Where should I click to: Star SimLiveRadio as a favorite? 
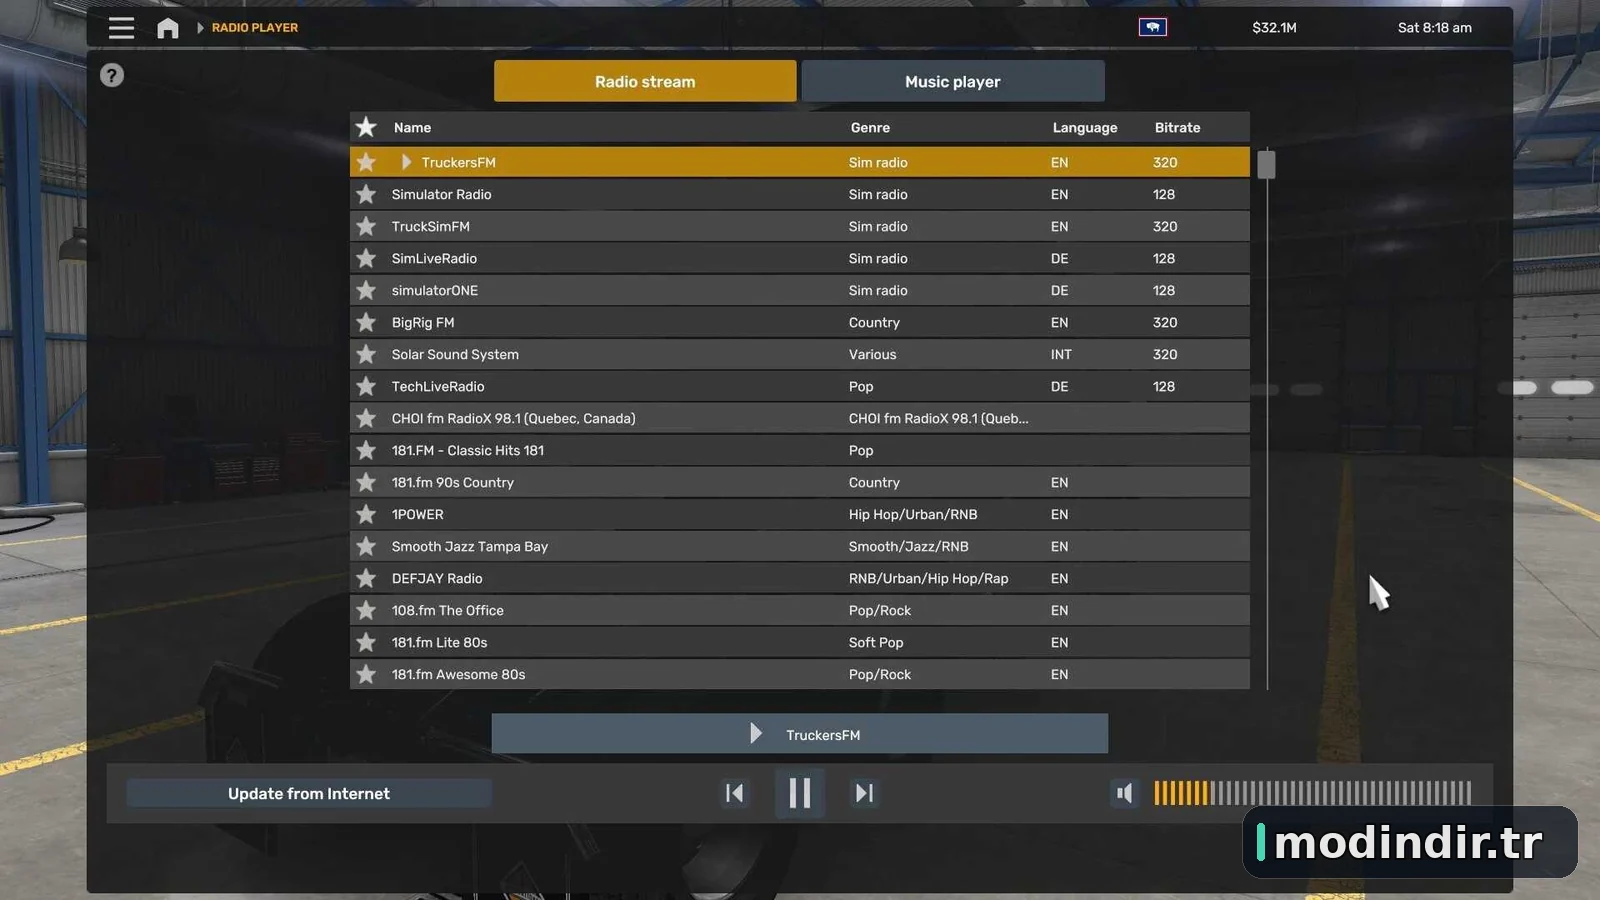366,258
